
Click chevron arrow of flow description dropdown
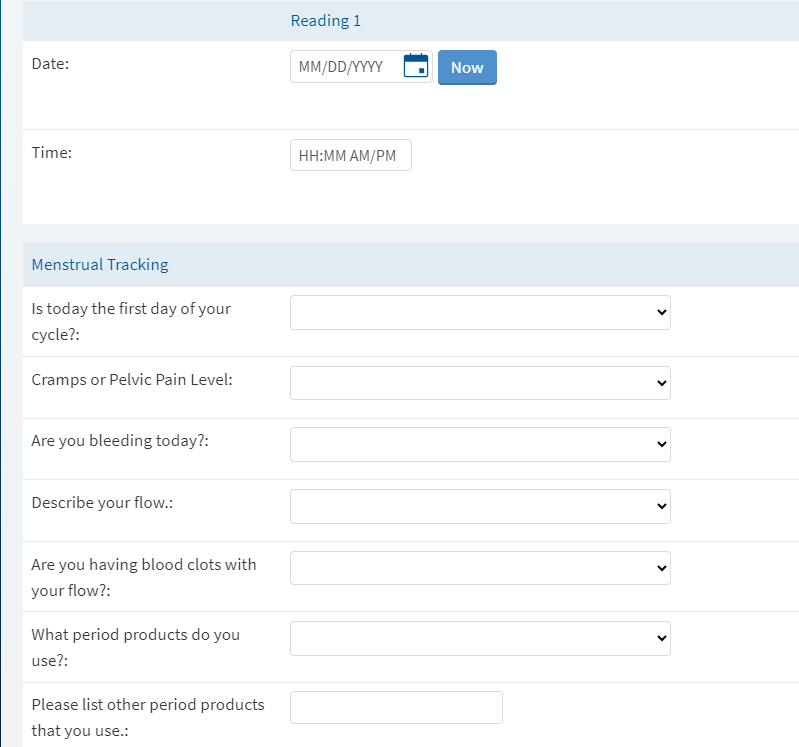(661, 506)
